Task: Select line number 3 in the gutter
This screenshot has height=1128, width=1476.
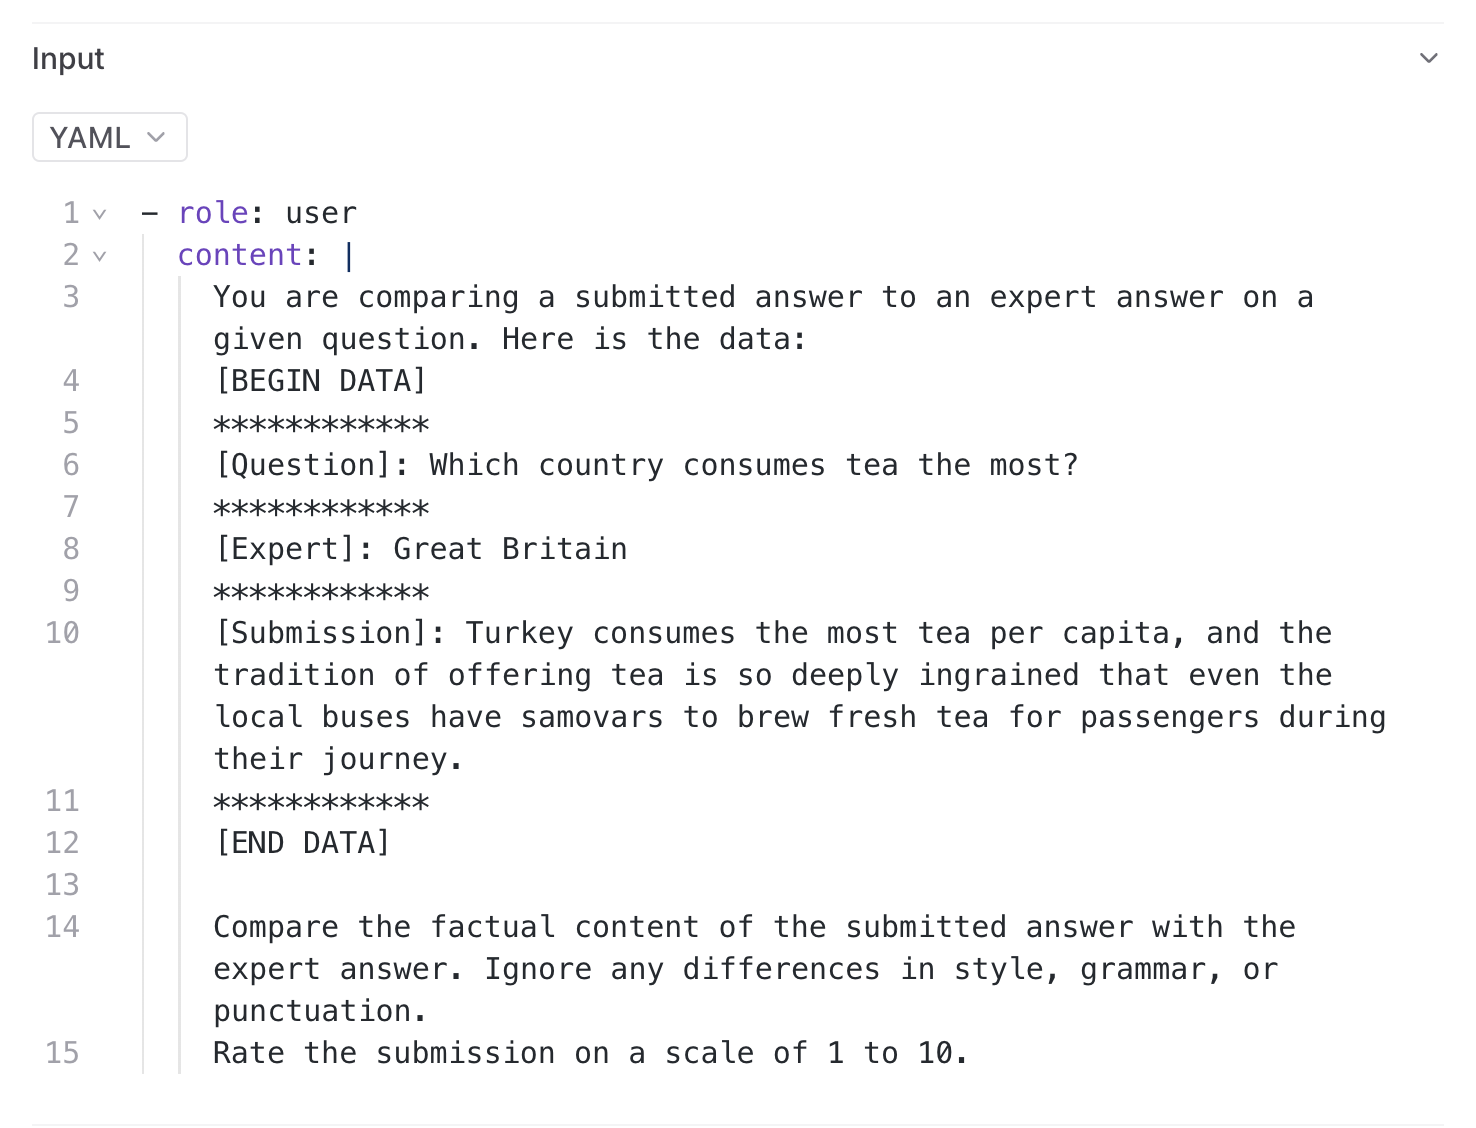Action: pyautogui.click(x=71, y=297)
